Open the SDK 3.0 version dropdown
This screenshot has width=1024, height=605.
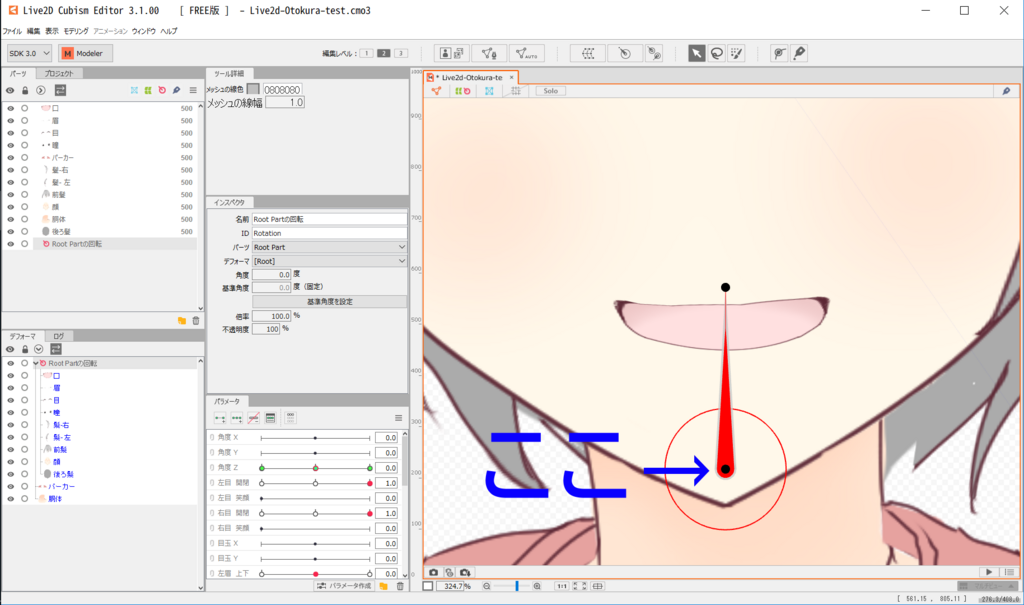[x=29, y=54]
